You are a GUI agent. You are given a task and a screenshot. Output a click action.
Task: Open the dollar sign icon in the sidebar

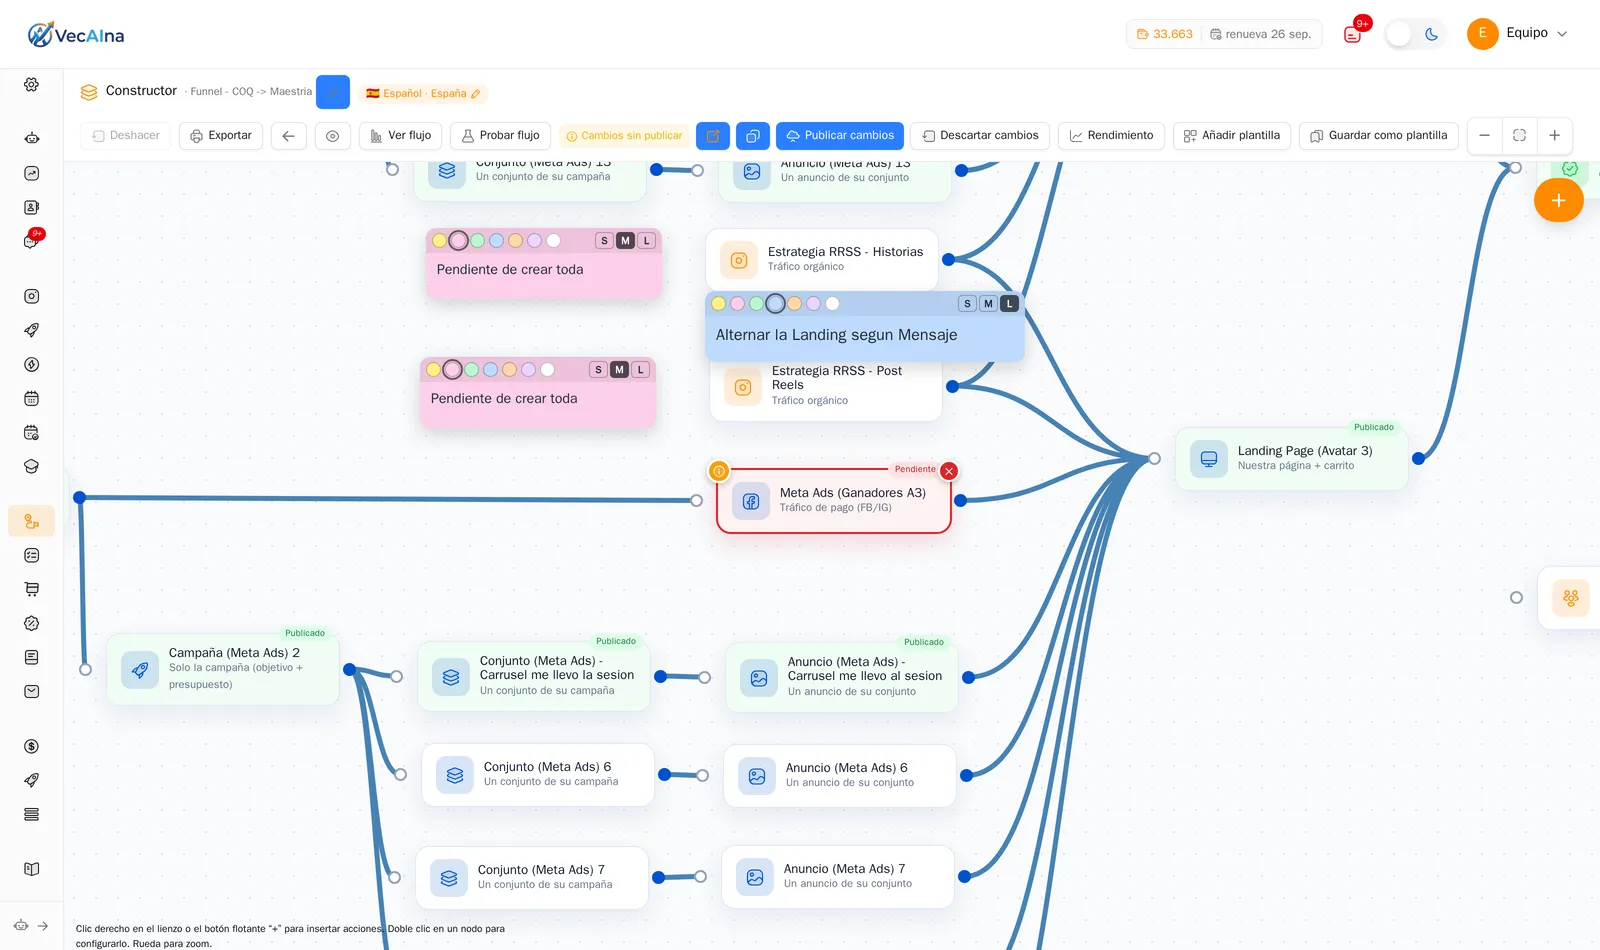(31, 746)
